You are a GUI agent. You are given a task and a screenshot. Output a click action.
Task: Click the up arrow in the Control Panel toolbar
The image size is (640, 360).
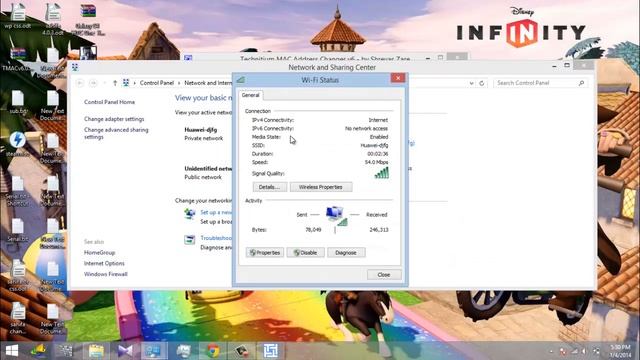(x=115, y=83)
